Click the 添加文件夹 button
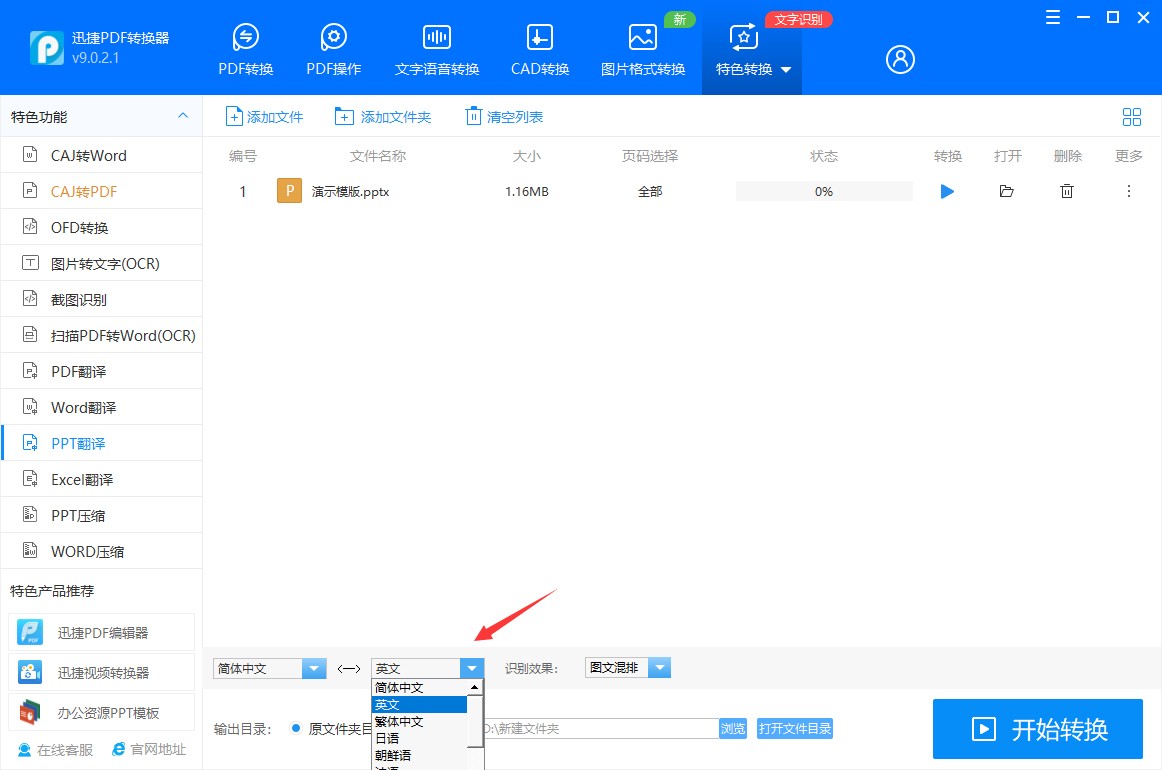Screen dimensions: 1162x770 (383, 116)
